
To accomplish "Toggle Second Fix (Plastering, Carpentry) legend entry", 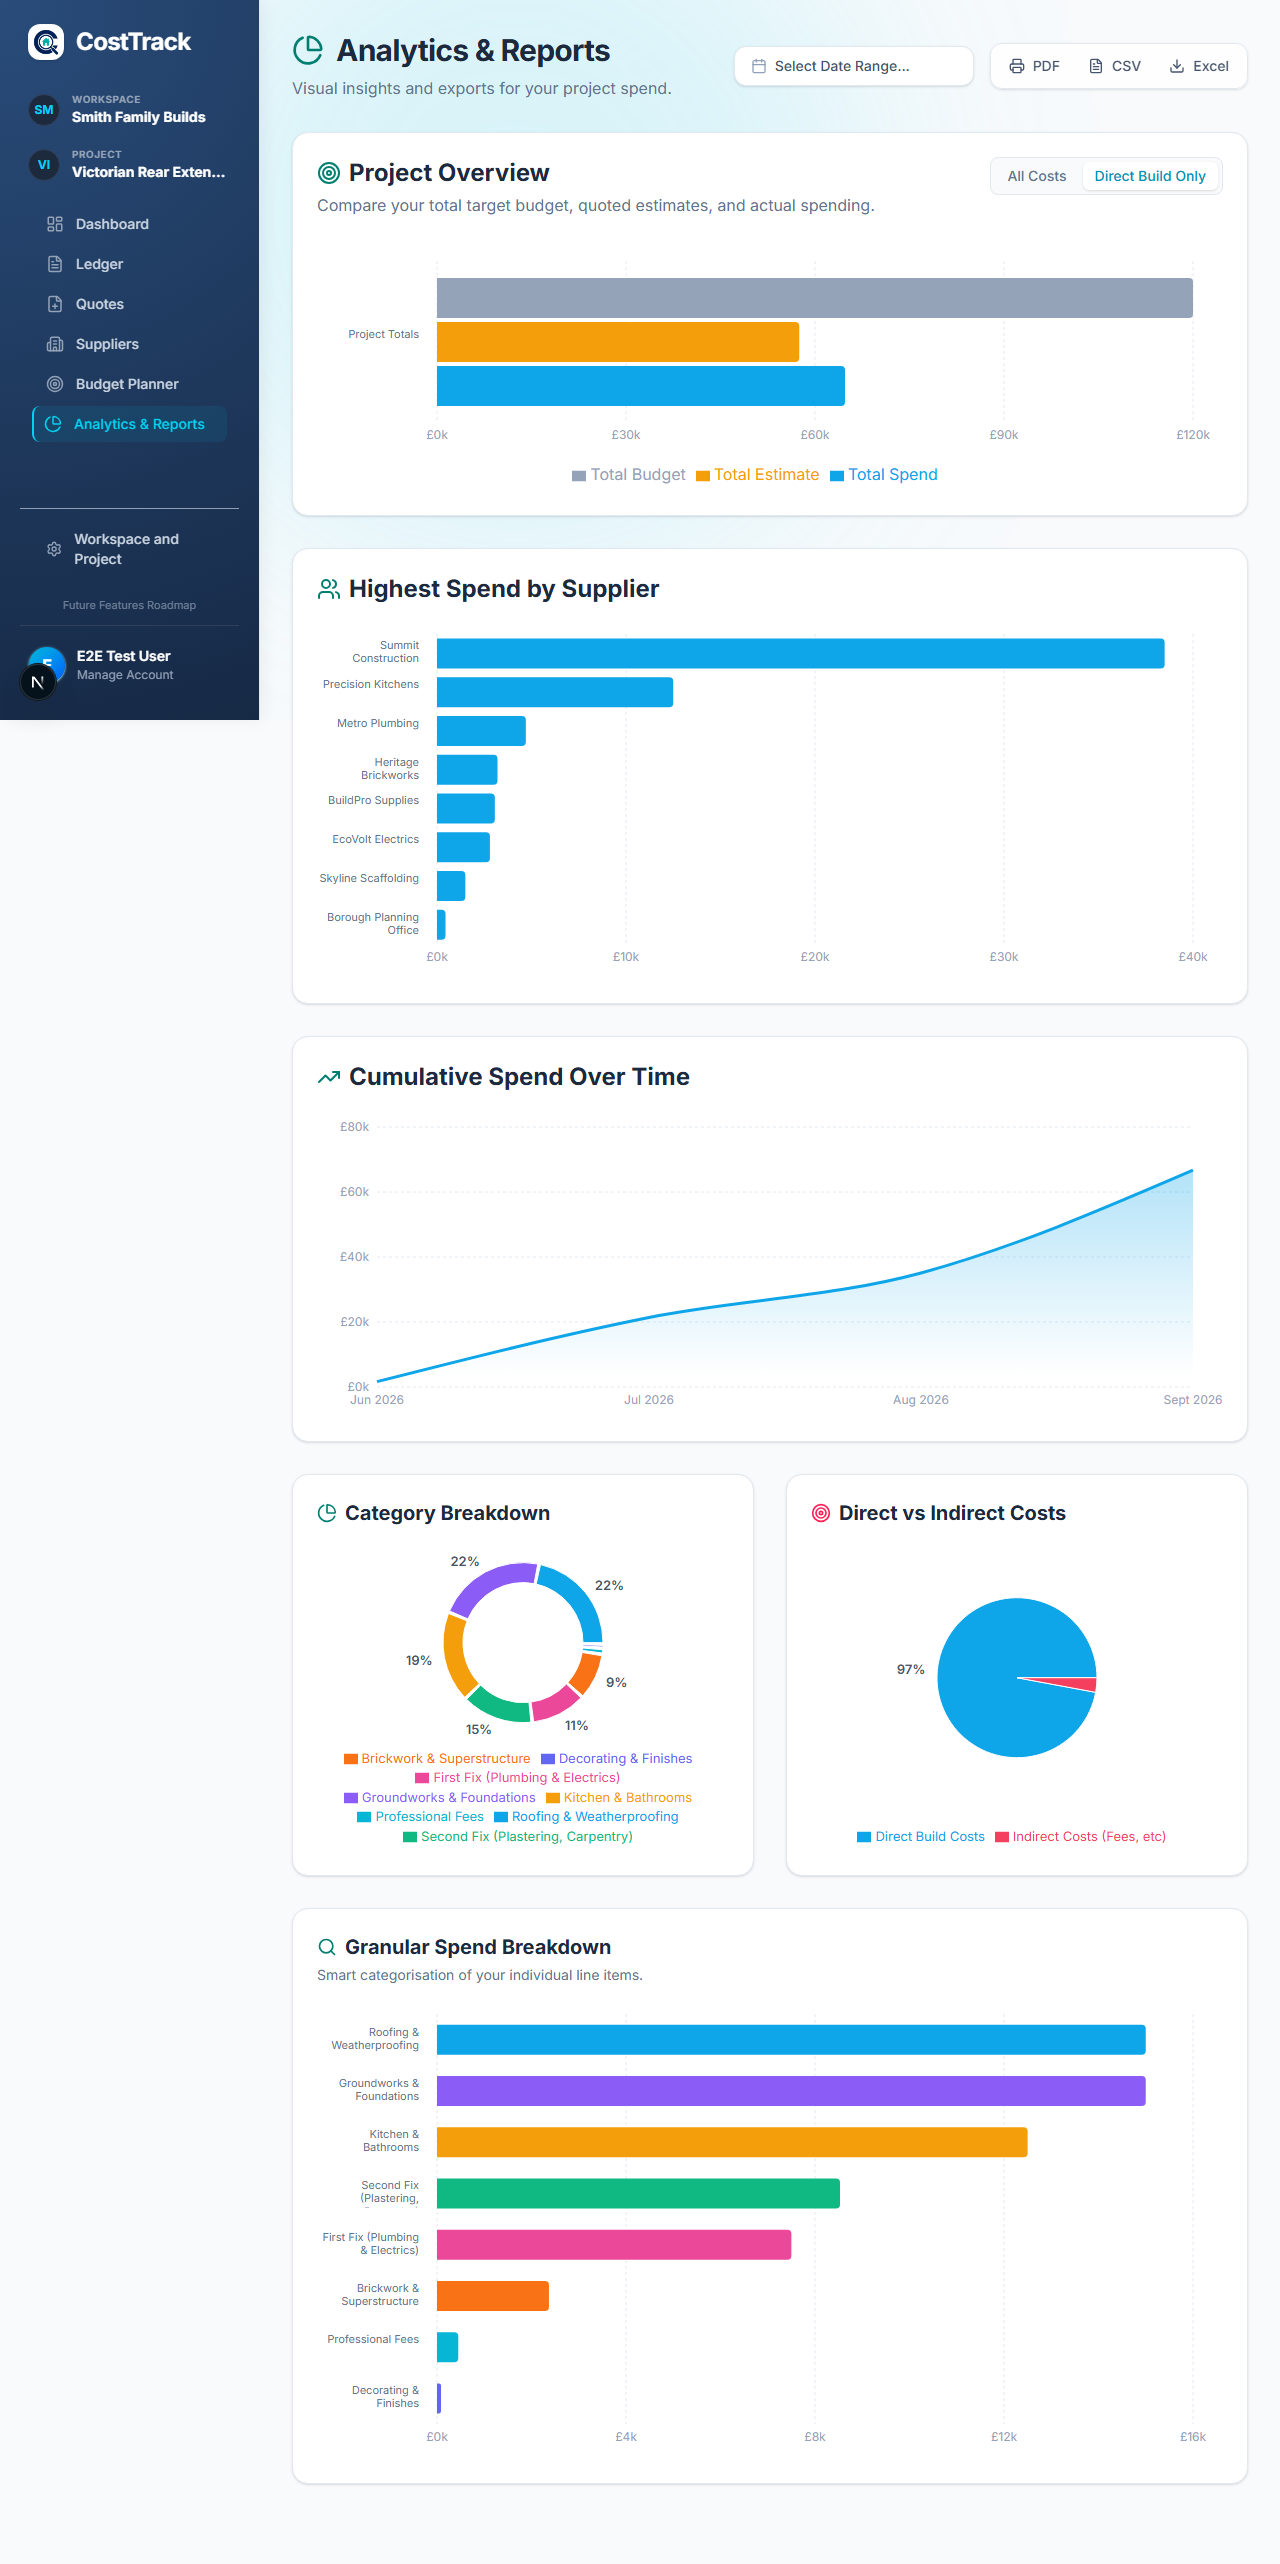I will click(x=518, y=1837).
